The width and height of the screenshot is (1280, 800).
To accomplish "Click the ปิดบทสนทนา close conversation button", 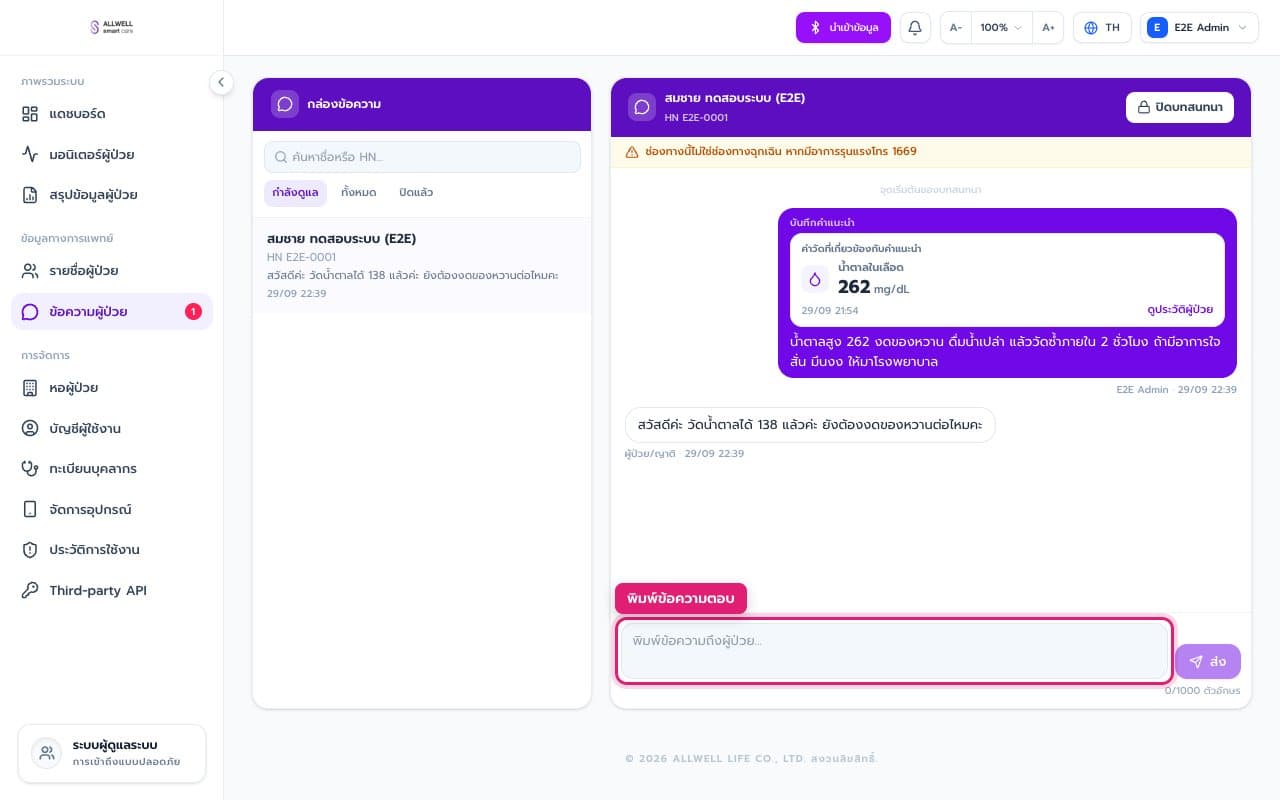I will tap(1180, 107).
